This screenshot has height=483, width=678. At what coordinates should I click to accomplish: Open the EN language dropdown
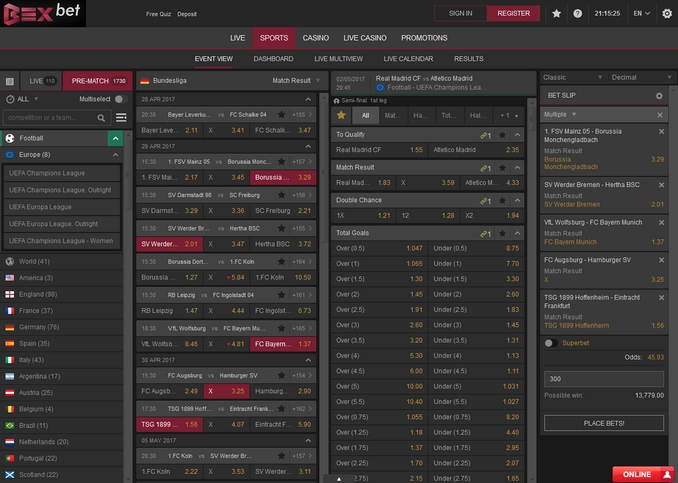[x=642, y=13]
